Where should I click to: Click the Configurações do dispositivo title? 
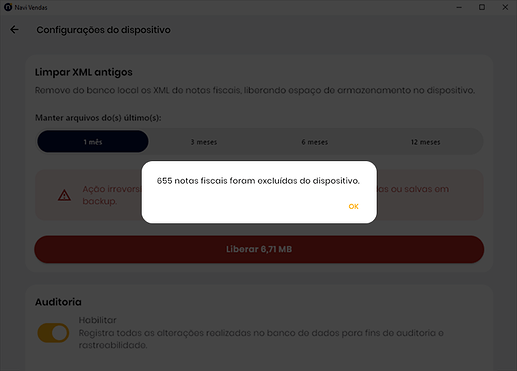pos(103,30)
